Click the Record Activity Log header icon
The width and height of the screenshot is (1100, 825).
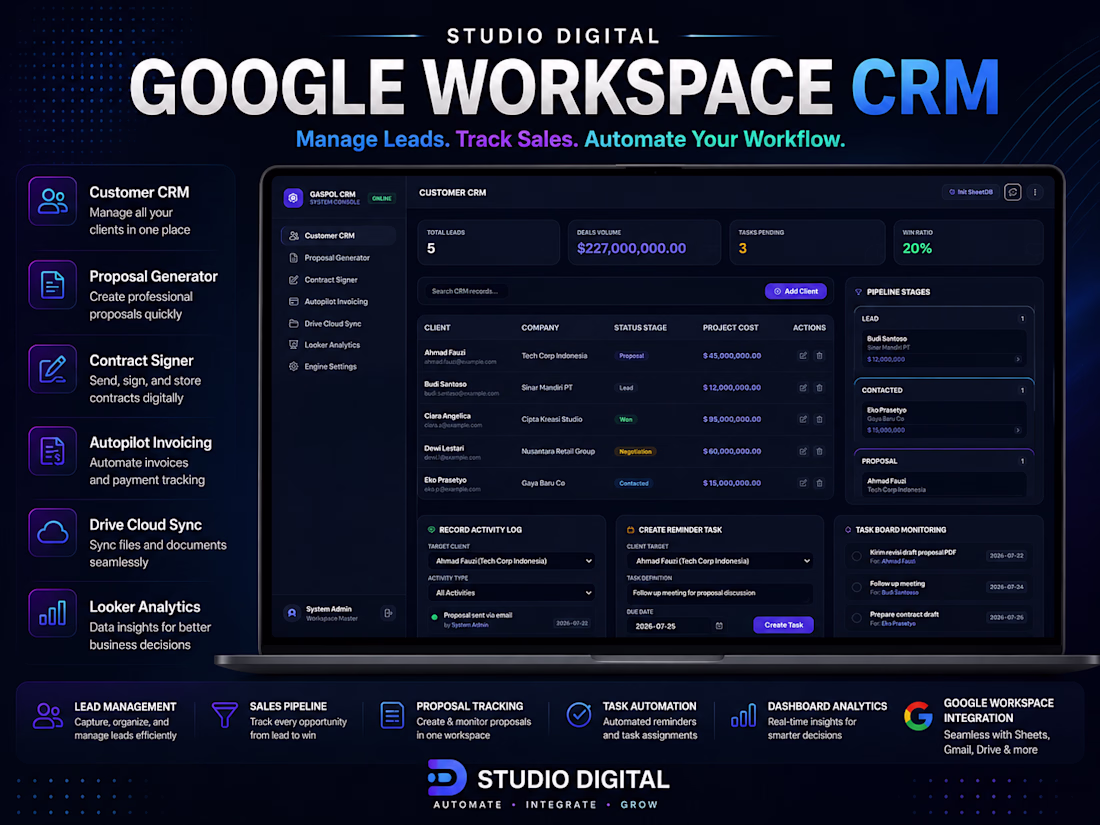click(431, 530)
